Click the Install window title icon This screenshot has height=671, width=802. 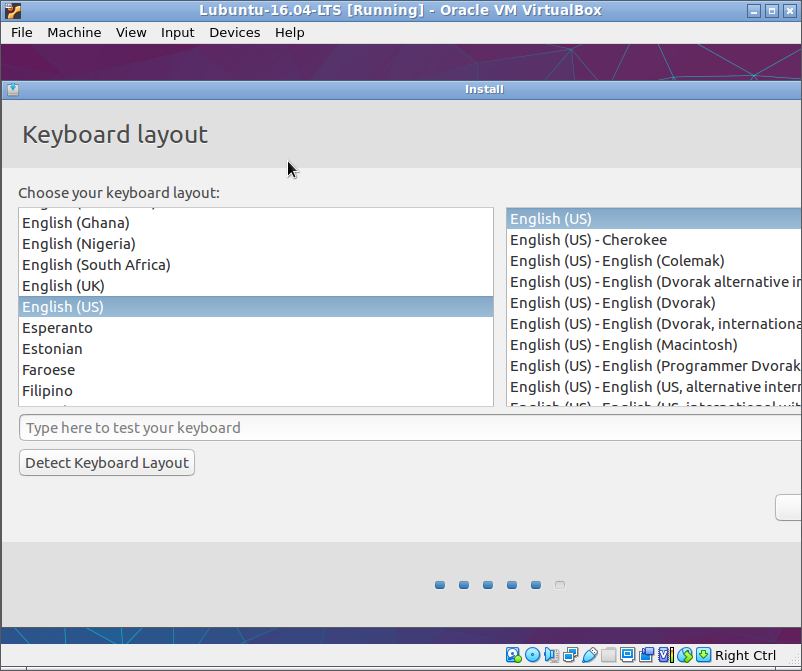click(13, 90)
